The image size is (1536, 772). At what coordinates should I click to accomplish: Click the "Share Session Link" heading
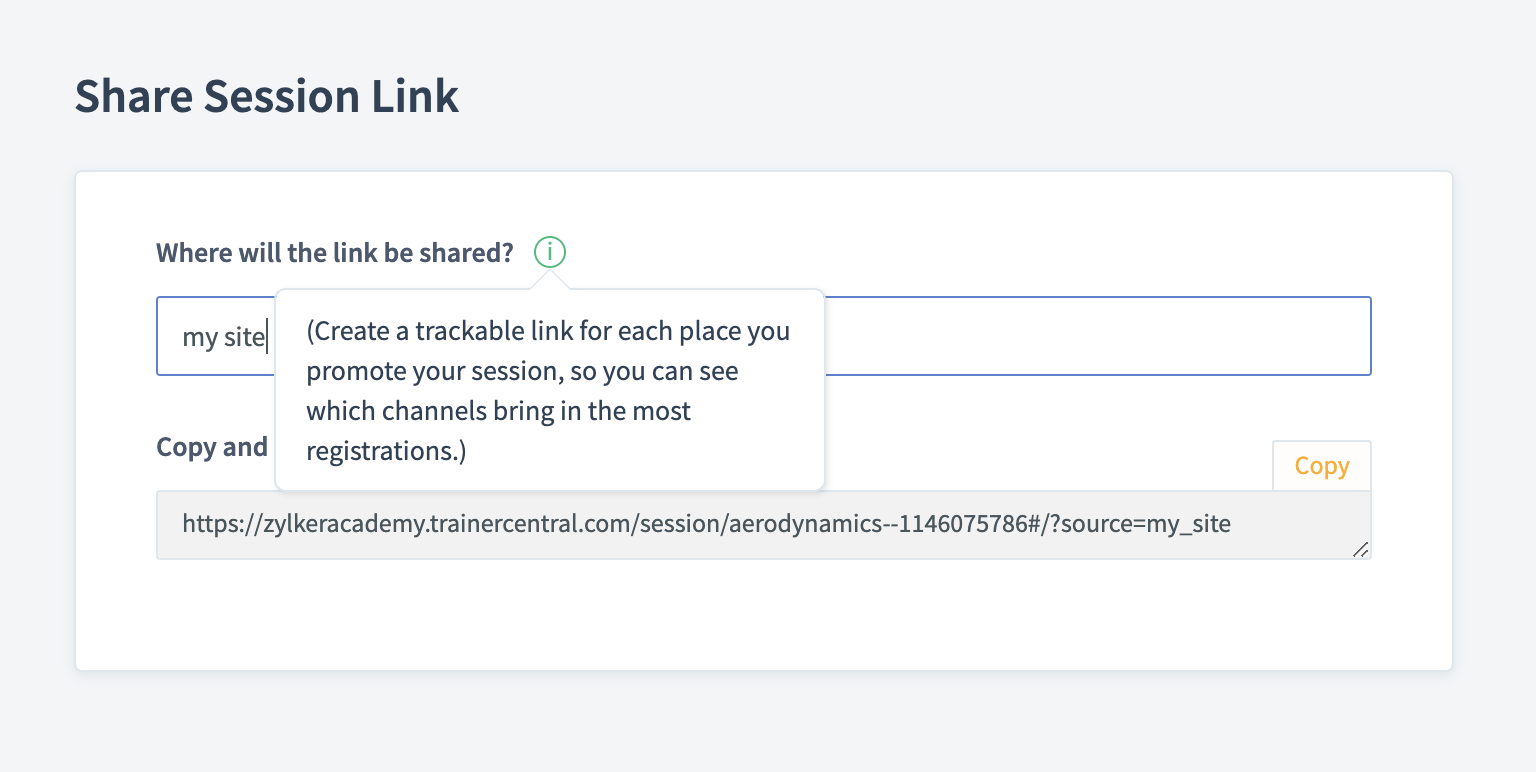point(267,97)
